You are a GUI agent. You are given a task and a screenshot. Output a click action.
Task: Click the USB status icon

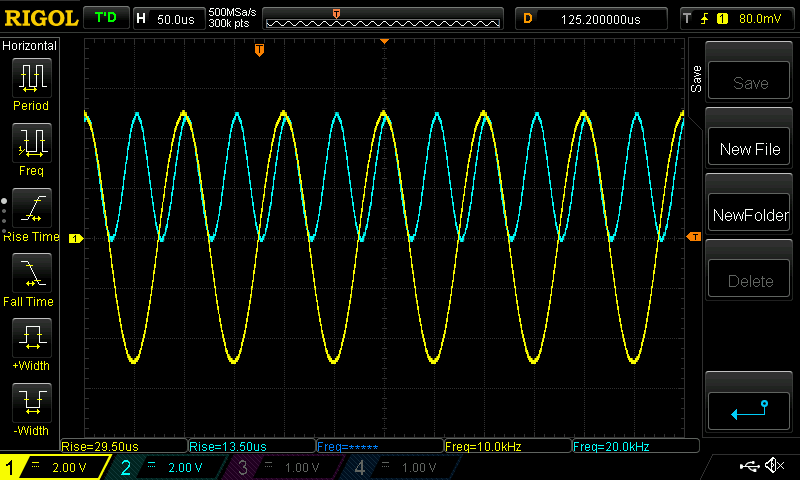click(748, 466)
